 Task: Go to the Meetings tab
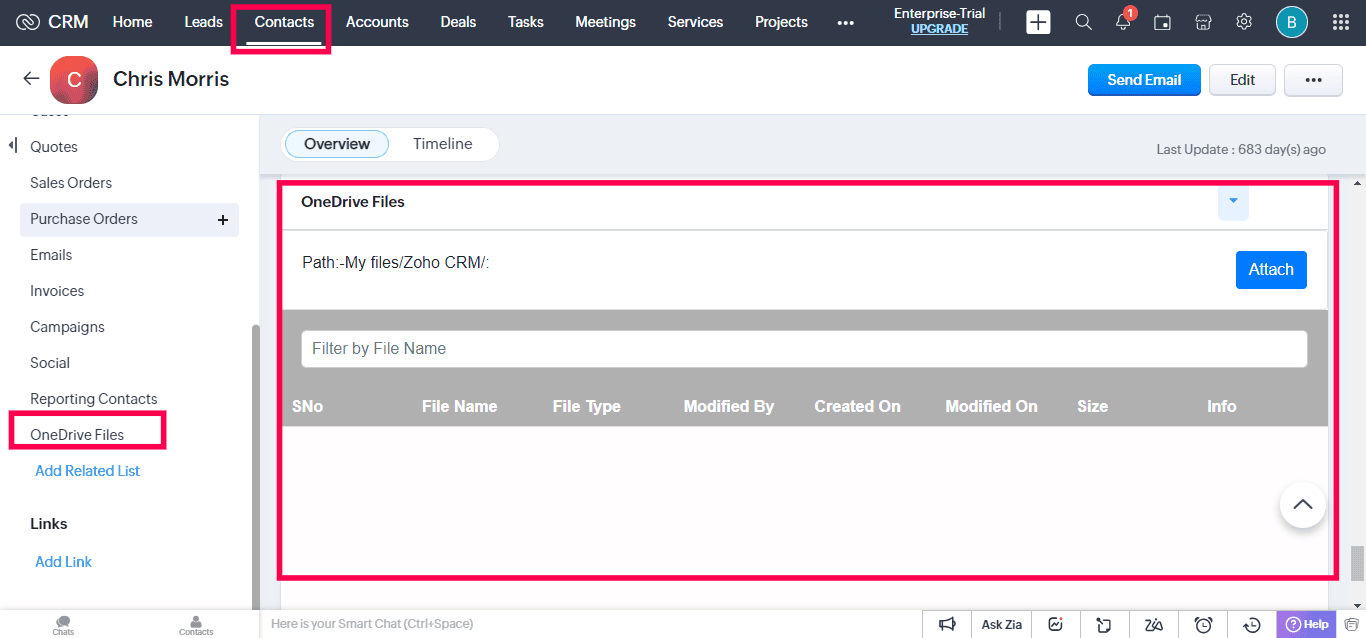(605, 22)
